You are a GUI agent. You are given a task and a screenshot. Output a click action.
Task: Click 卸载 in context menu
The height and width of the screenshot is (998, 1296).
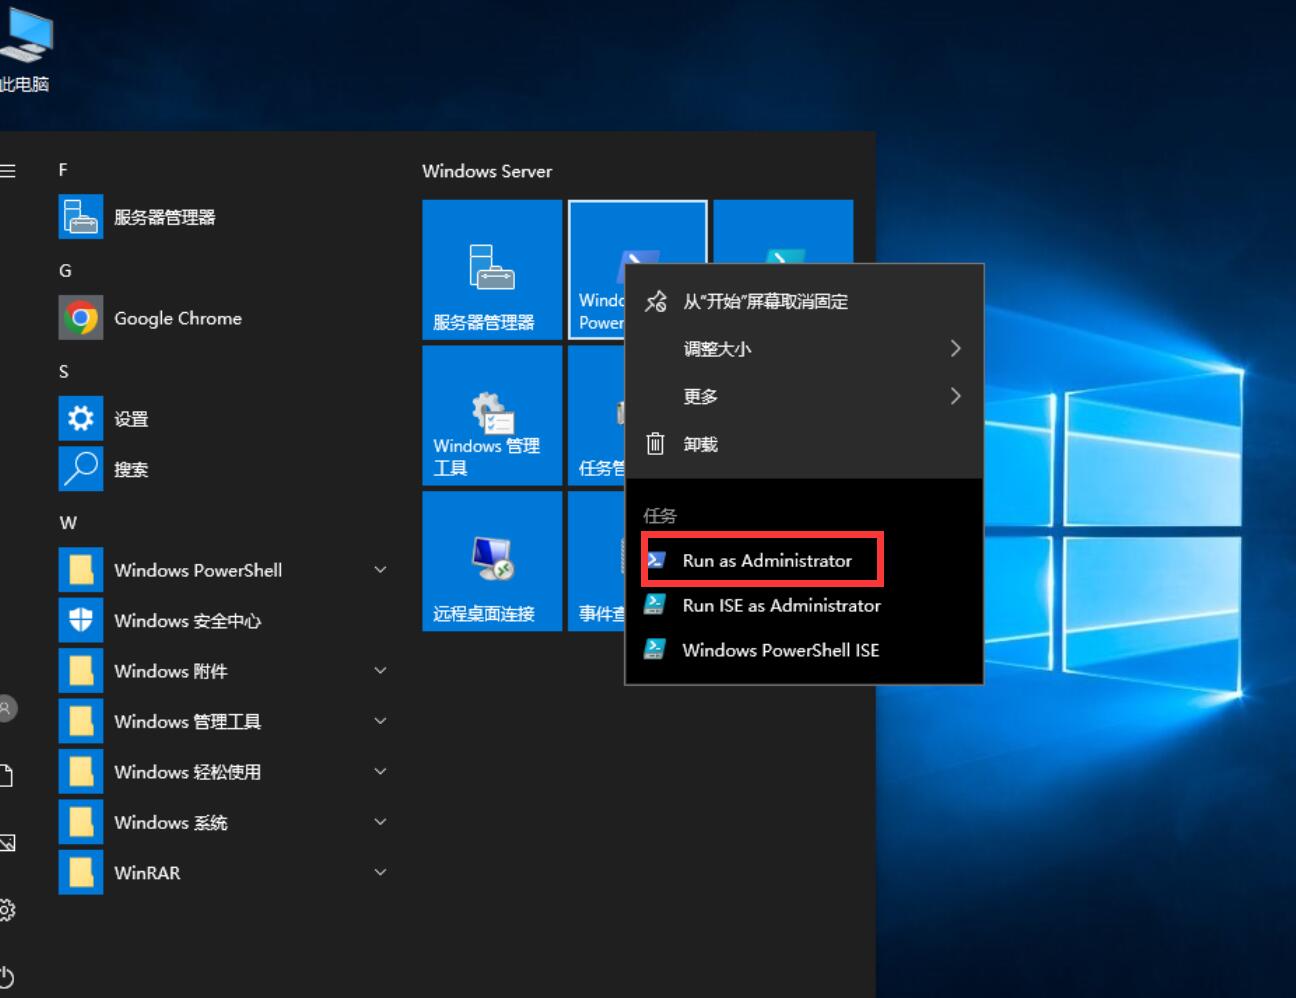click(700, 444)
